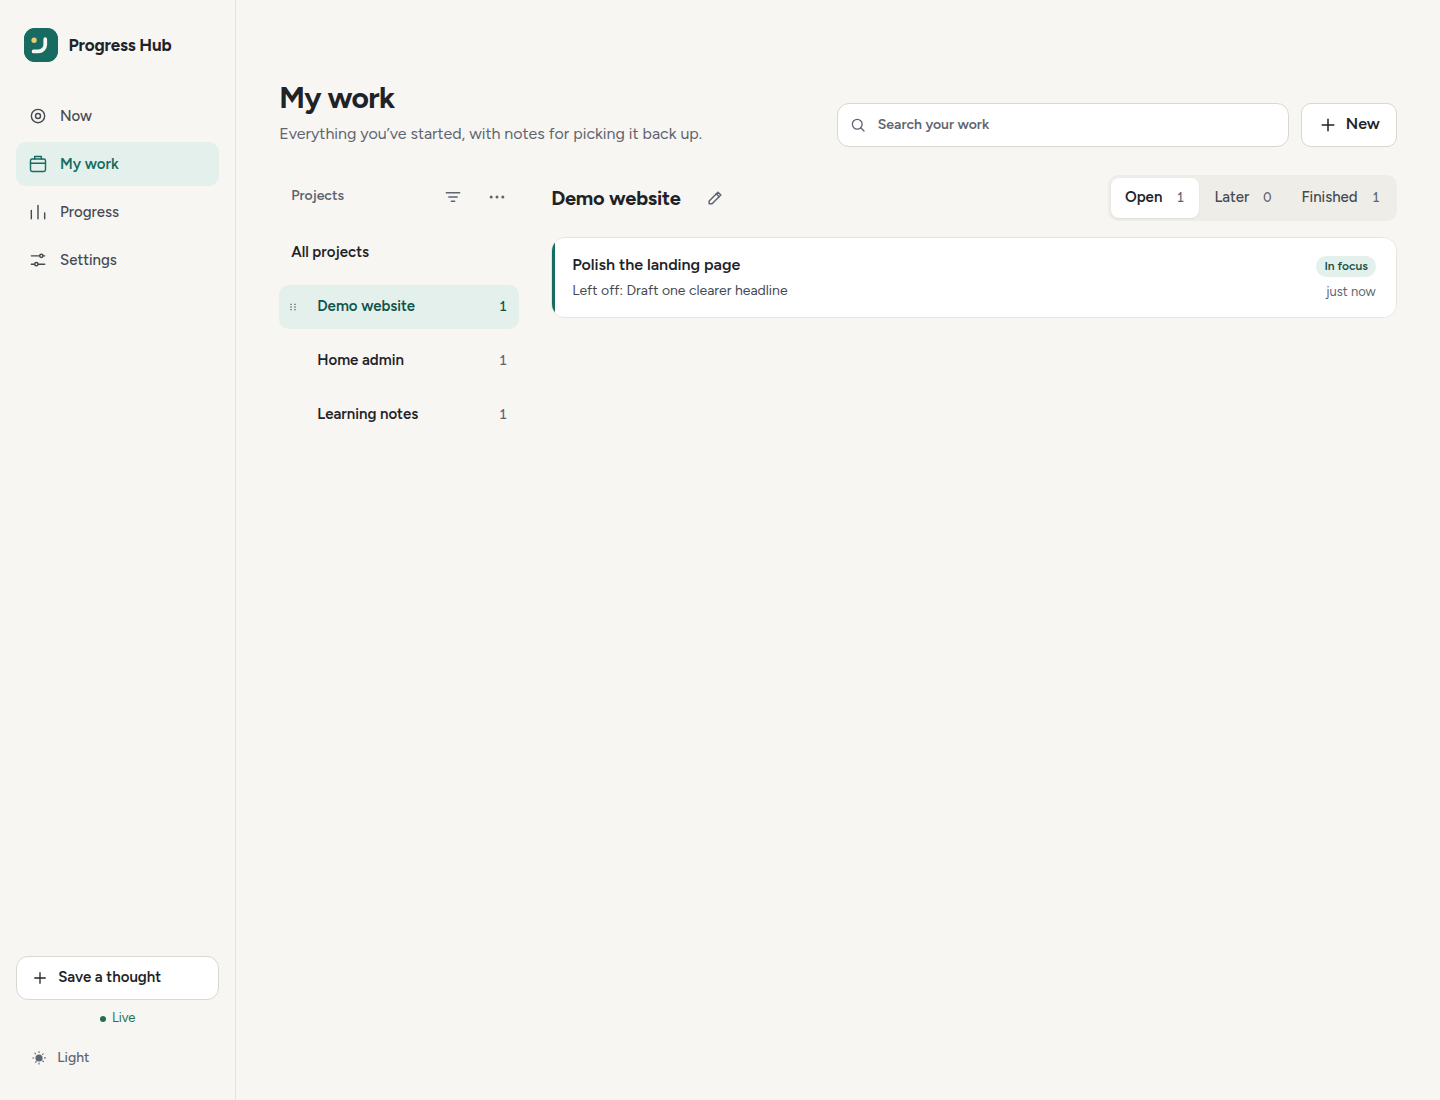
Task: Click Save a thought button
Action: tap(117, 978)
